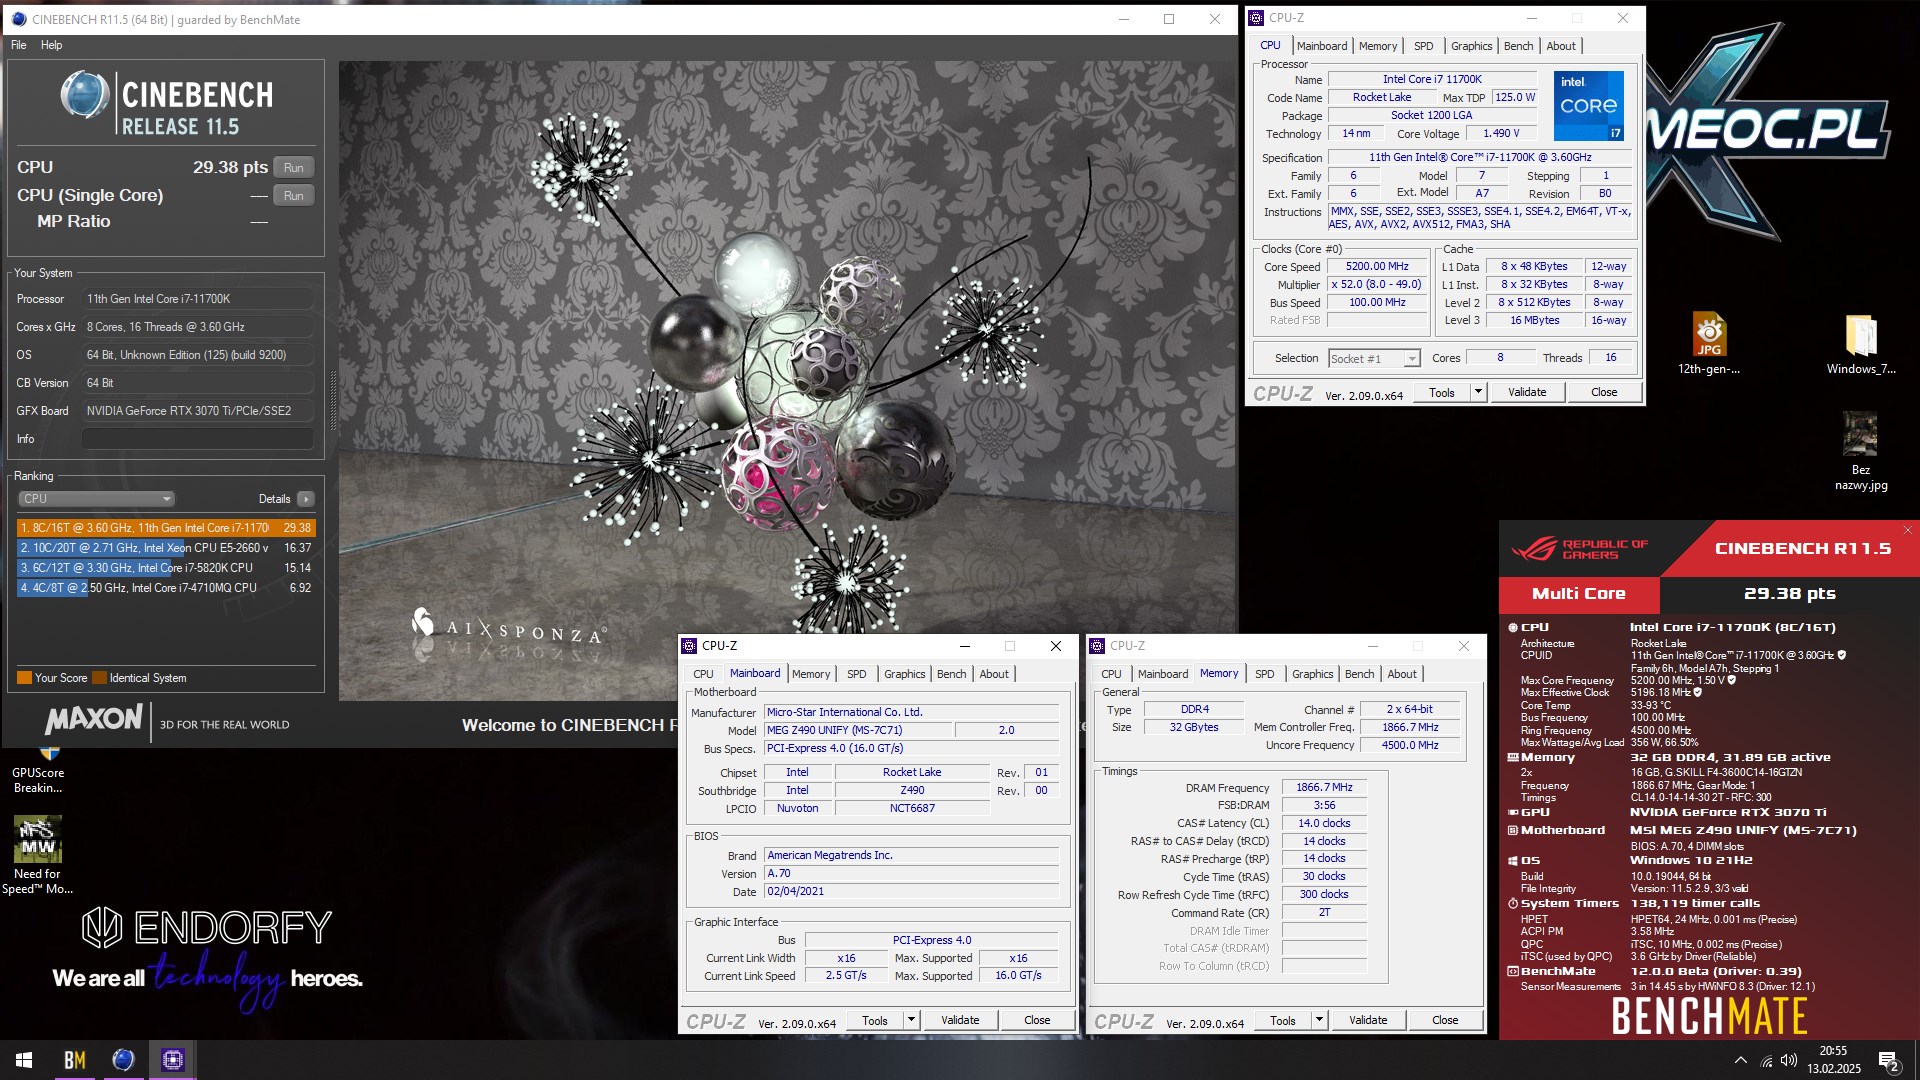
Task: Open the 12th-gen JPG desktop file
Action: pyautogui.click(x=1708, y=344)
